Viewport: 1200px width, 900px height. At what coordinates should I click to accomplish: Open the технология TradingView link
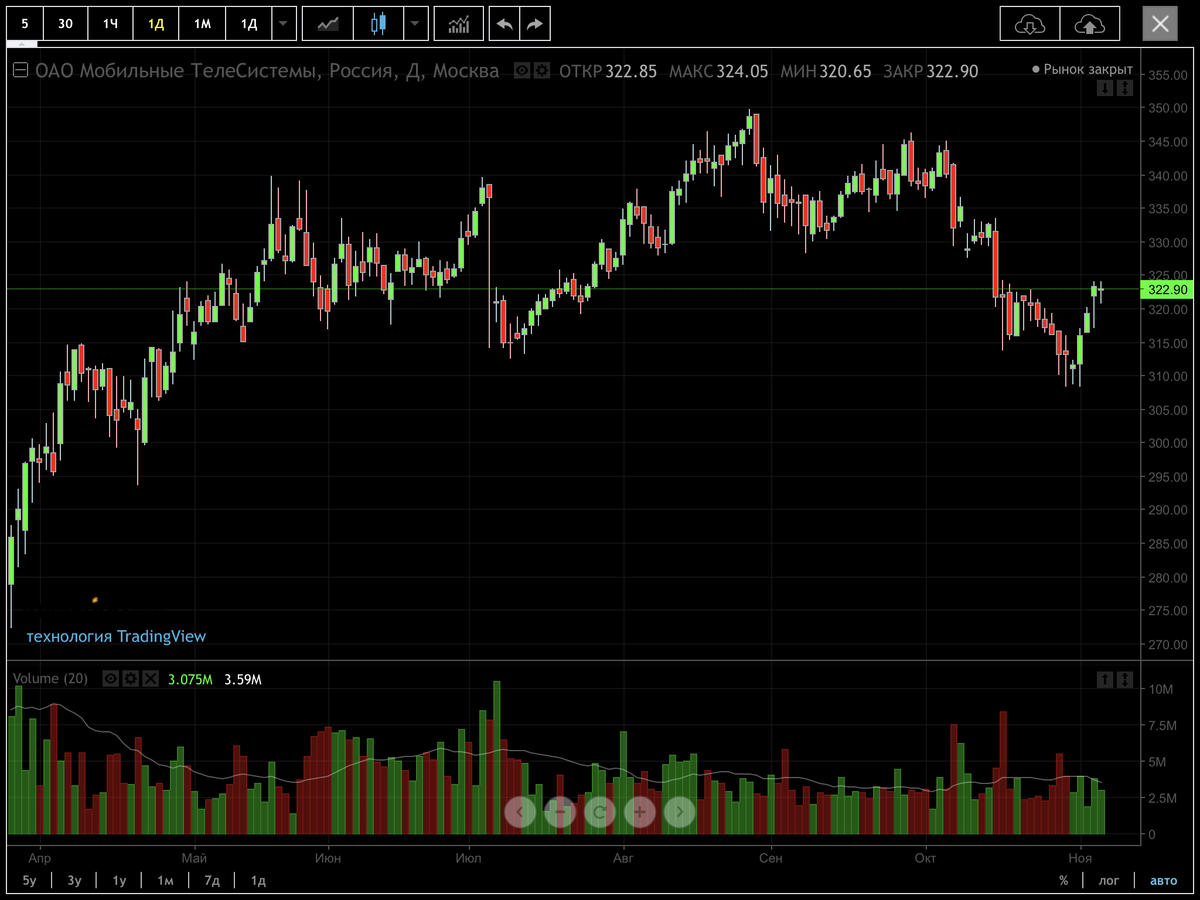tap(116, 636)
